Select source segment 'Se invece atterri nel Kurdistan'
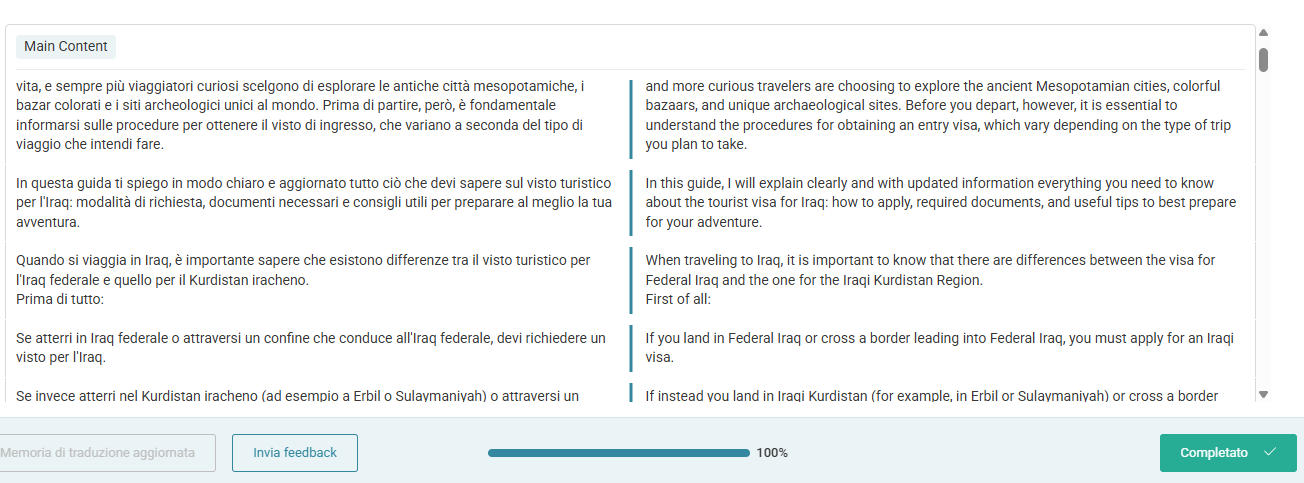The width and height of the screenshot is (1304, 483). tap(315, 395)
